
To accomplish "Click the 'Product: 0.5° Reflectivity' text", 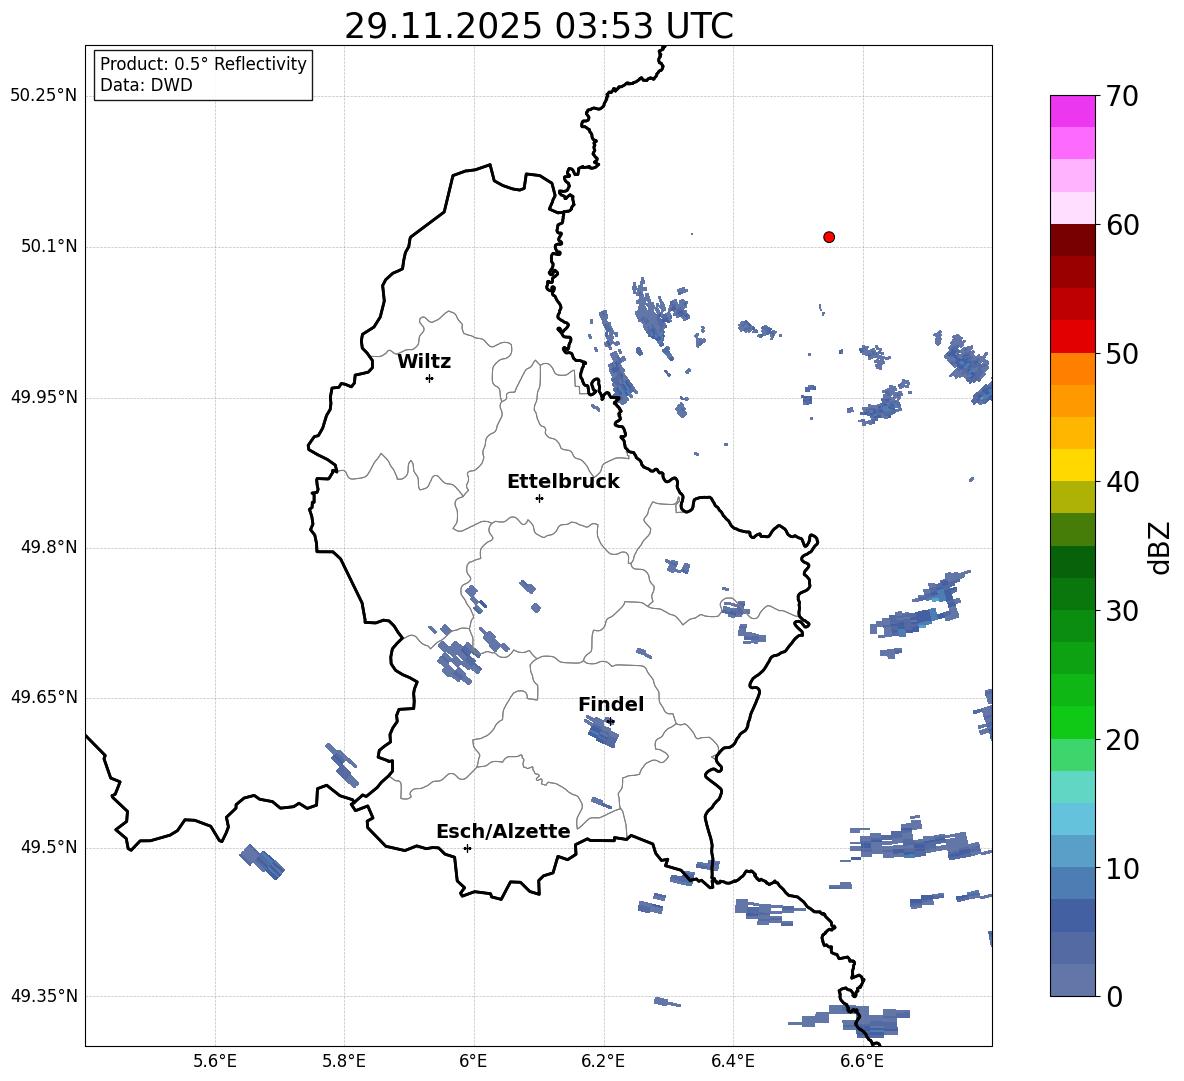I will (x=203, y=64).
